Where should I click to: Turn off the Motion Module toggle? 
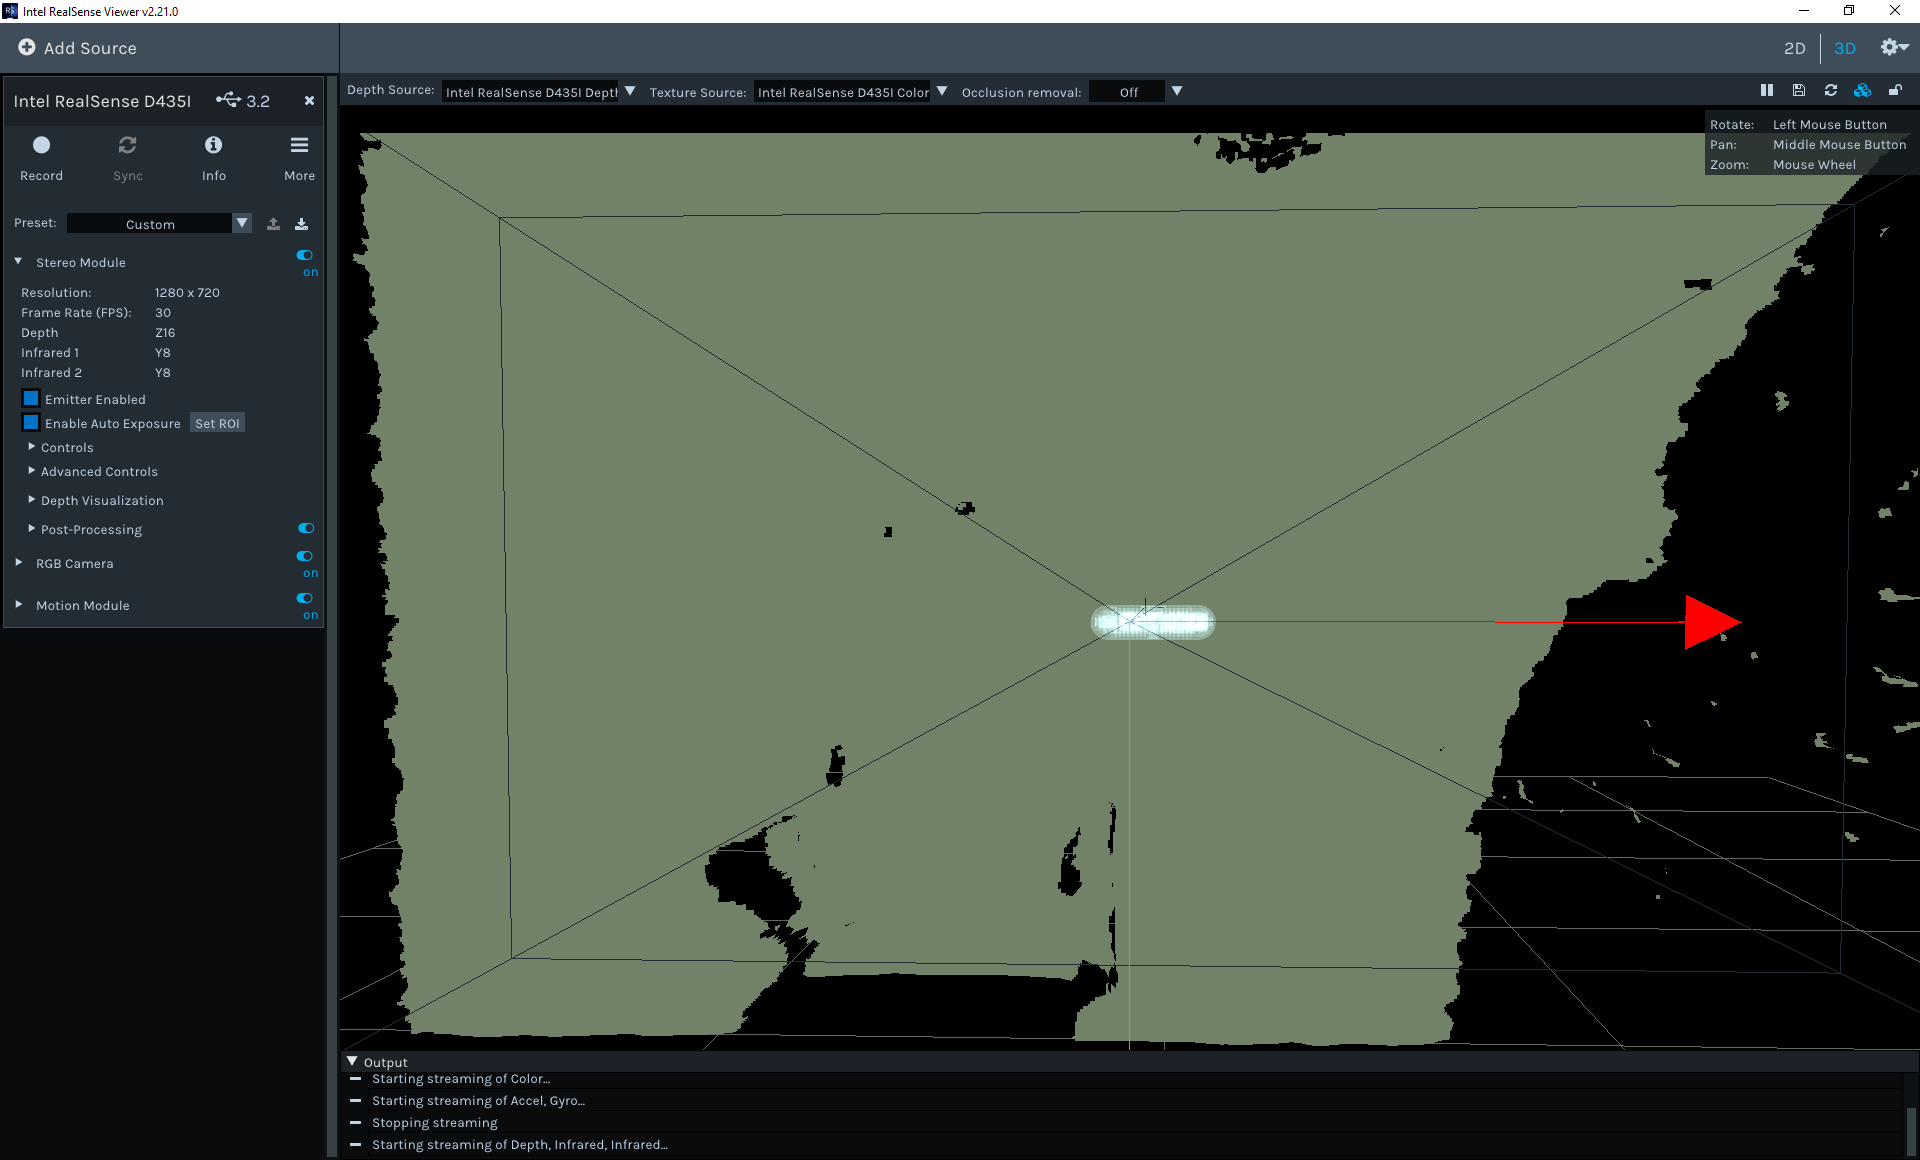pos(305,598)
